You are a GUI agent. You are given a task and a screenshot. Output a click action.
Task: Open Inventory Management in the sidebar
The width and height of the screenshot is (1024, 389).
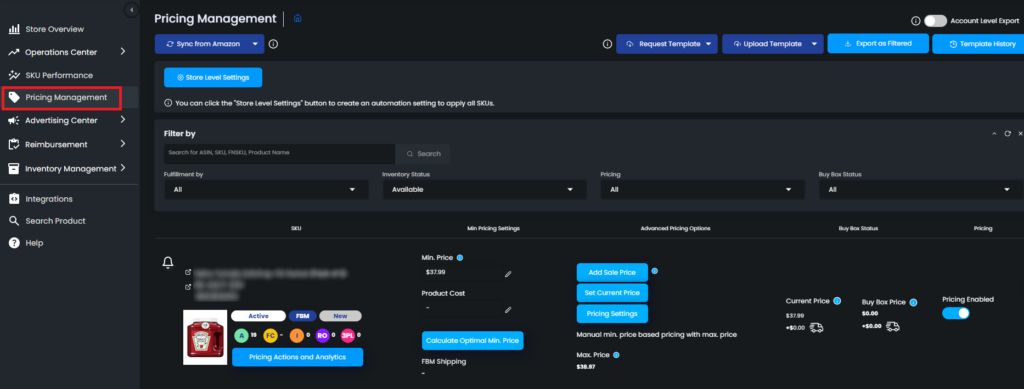(x=71, y=168)
